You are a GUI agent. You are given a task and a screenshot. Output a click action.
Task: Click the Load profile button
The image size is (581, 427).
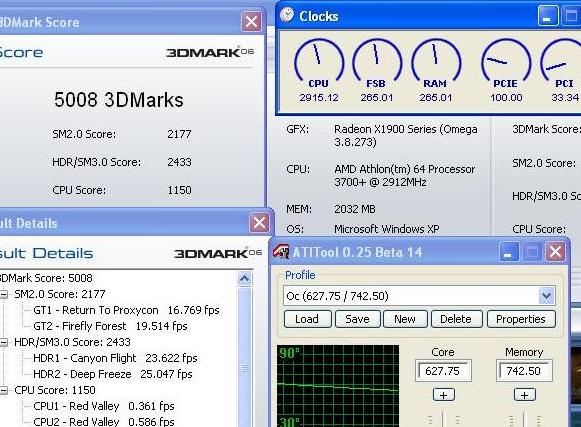tap(307, 319)
